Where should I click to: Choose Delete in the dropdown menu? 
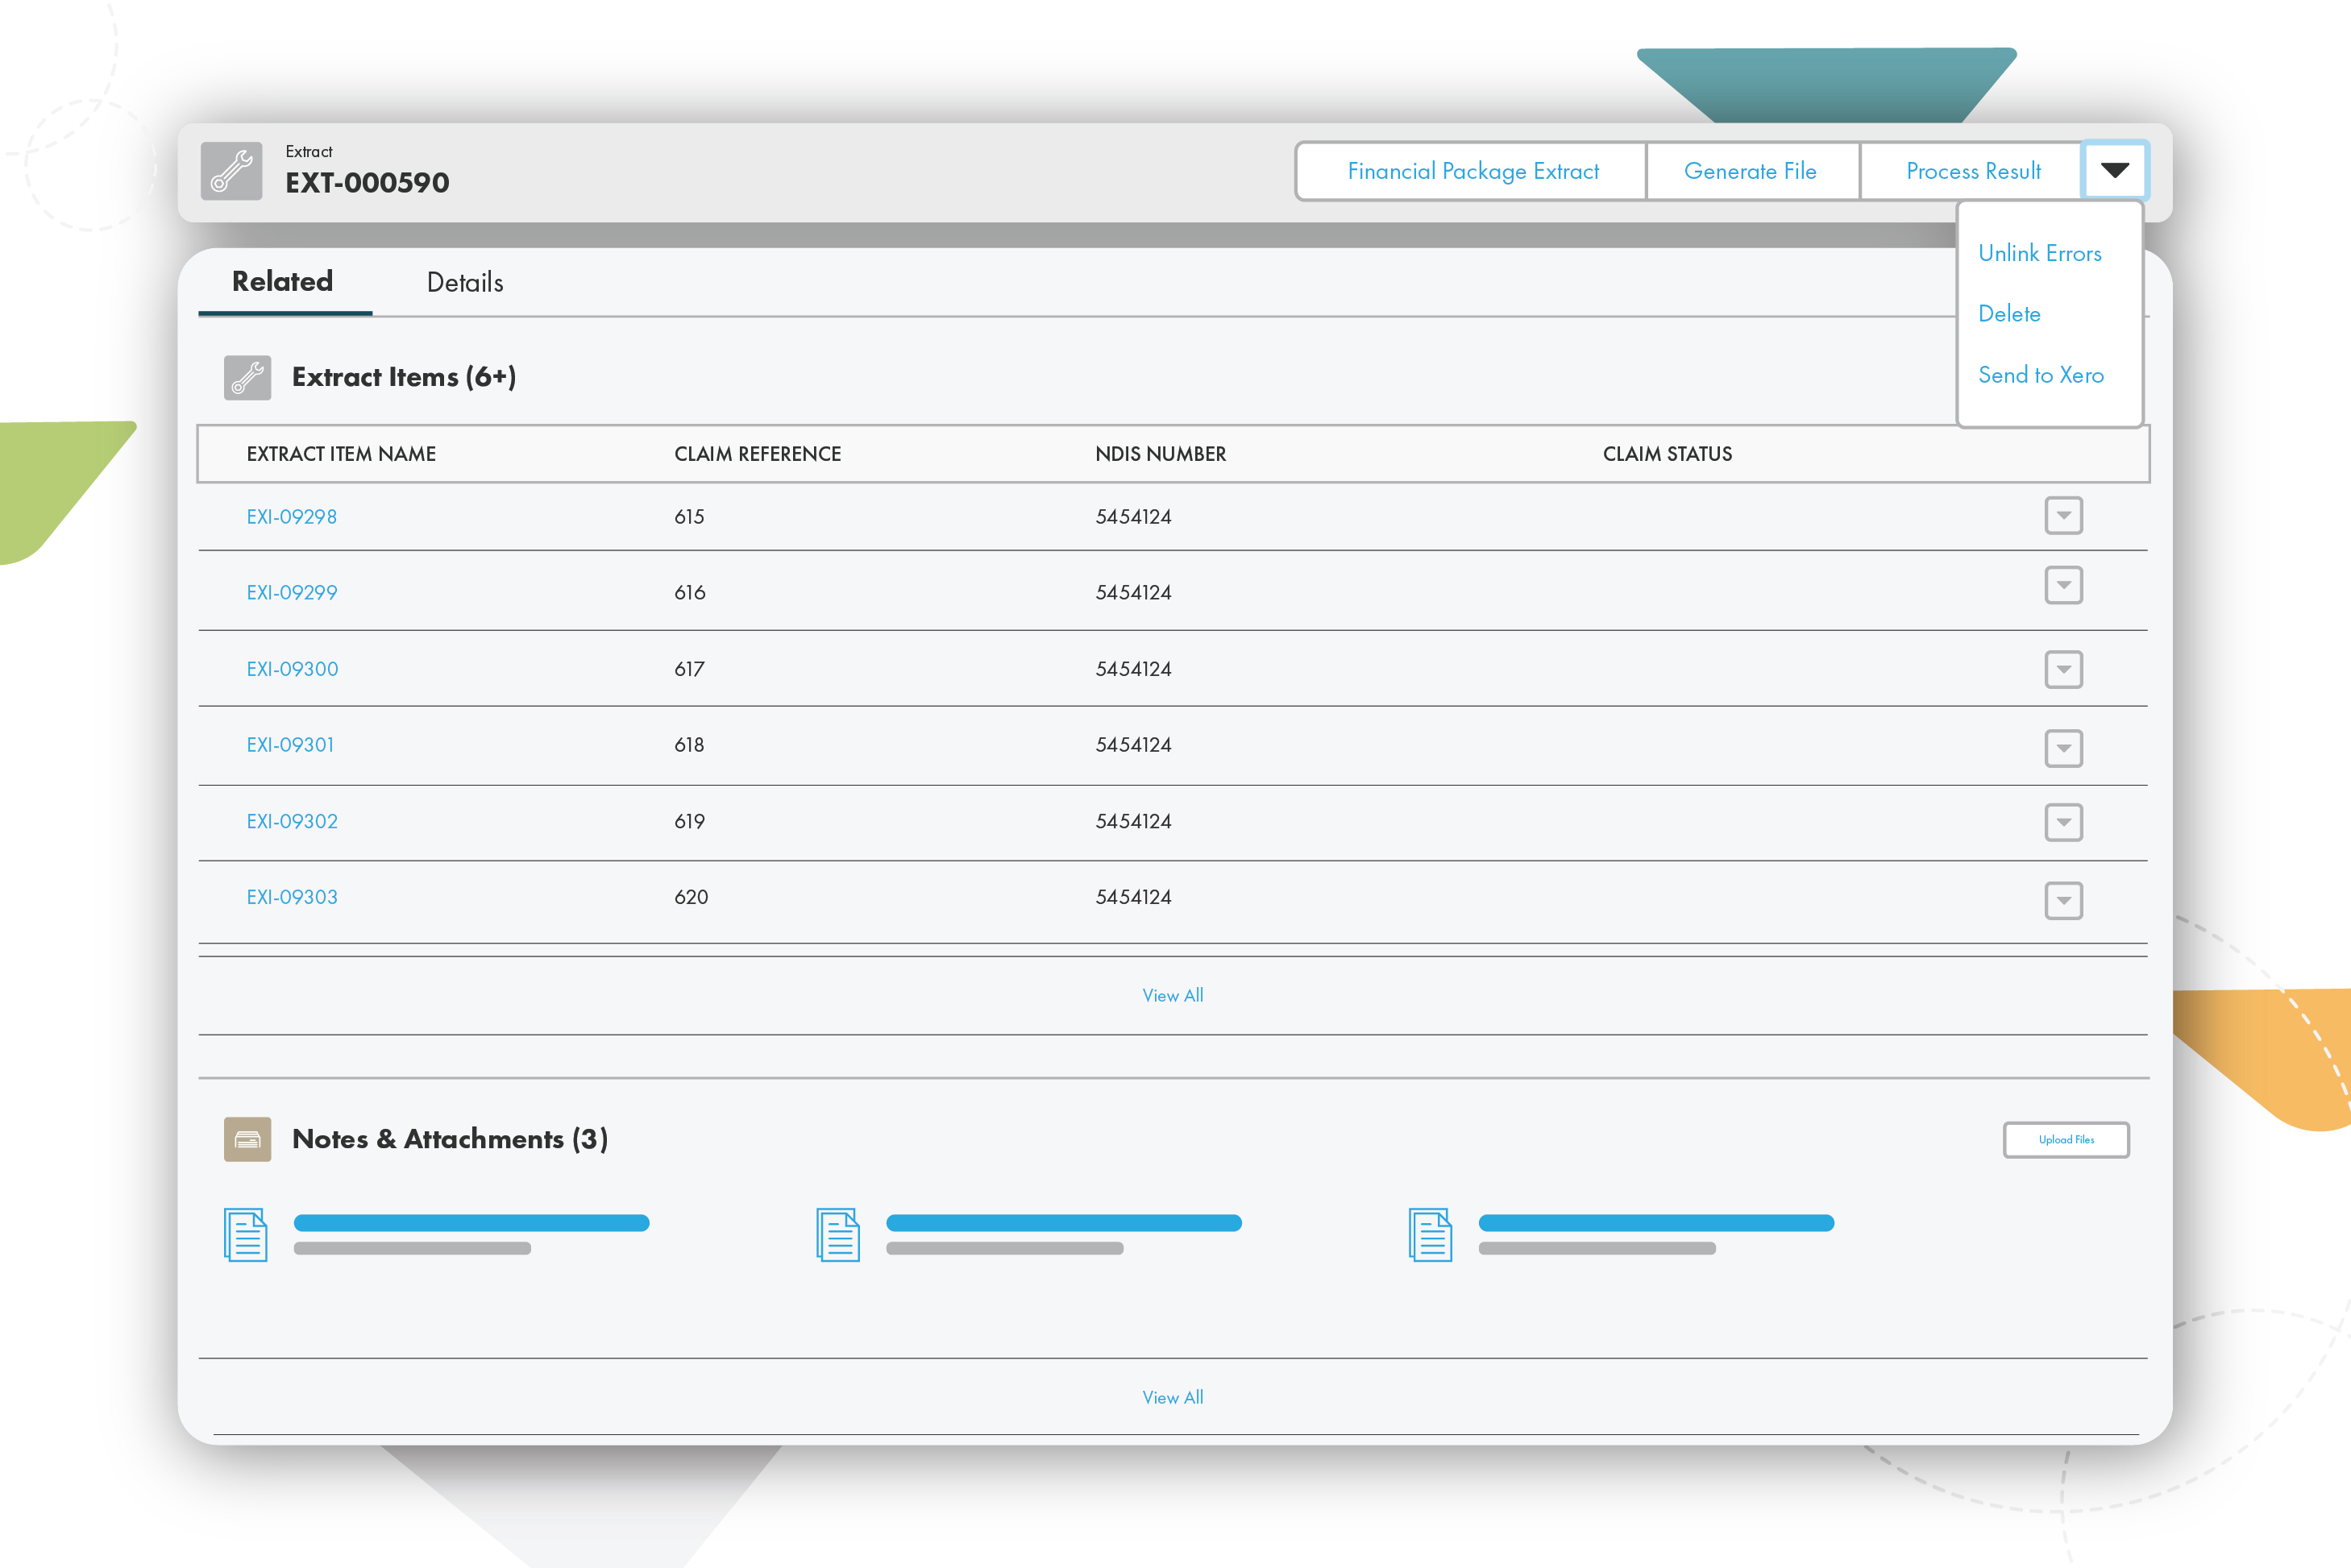click(2008, 314)
